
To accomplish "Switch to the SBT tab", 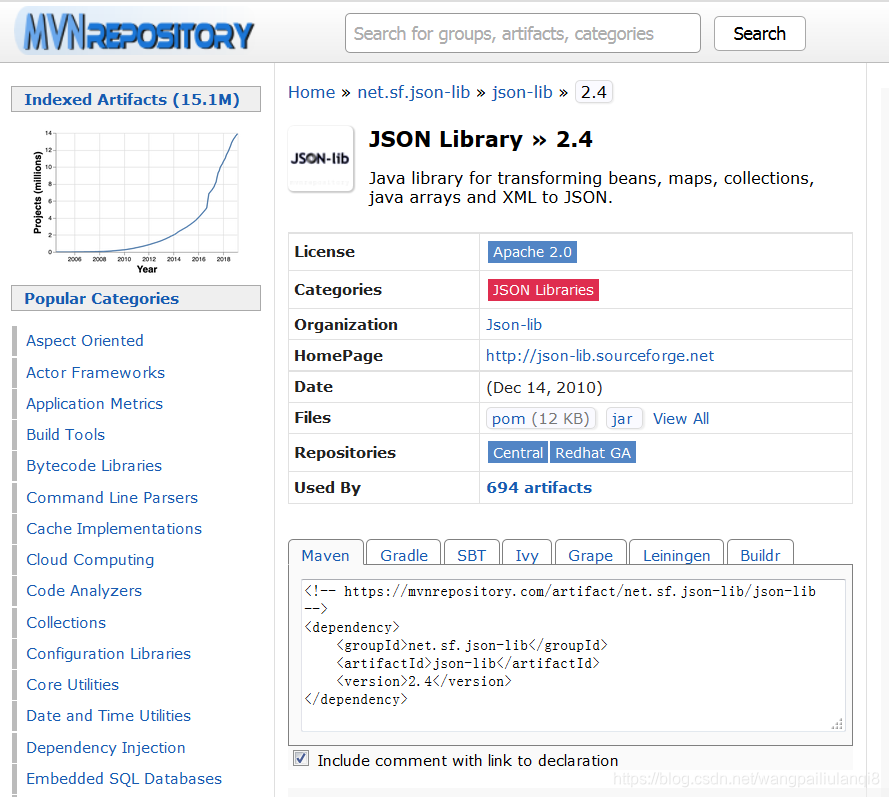I will coord(471,554).
